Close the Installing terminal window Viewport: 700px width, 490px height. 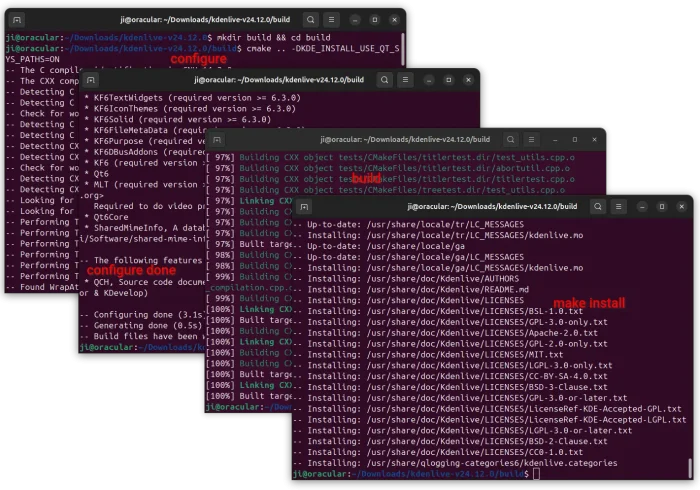pyautogui.click(x=681, y=207)
